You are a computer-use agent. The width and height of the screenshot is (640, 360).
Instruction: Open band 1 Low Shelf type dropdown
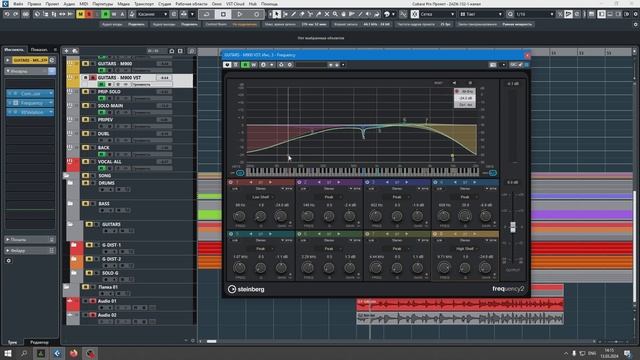[x=260, y=197]
